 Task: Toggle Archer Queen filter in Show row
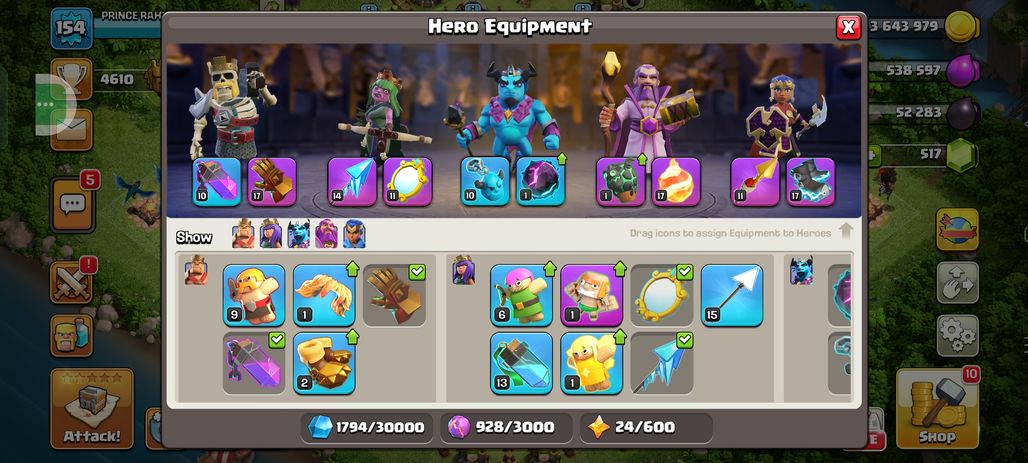271,234
